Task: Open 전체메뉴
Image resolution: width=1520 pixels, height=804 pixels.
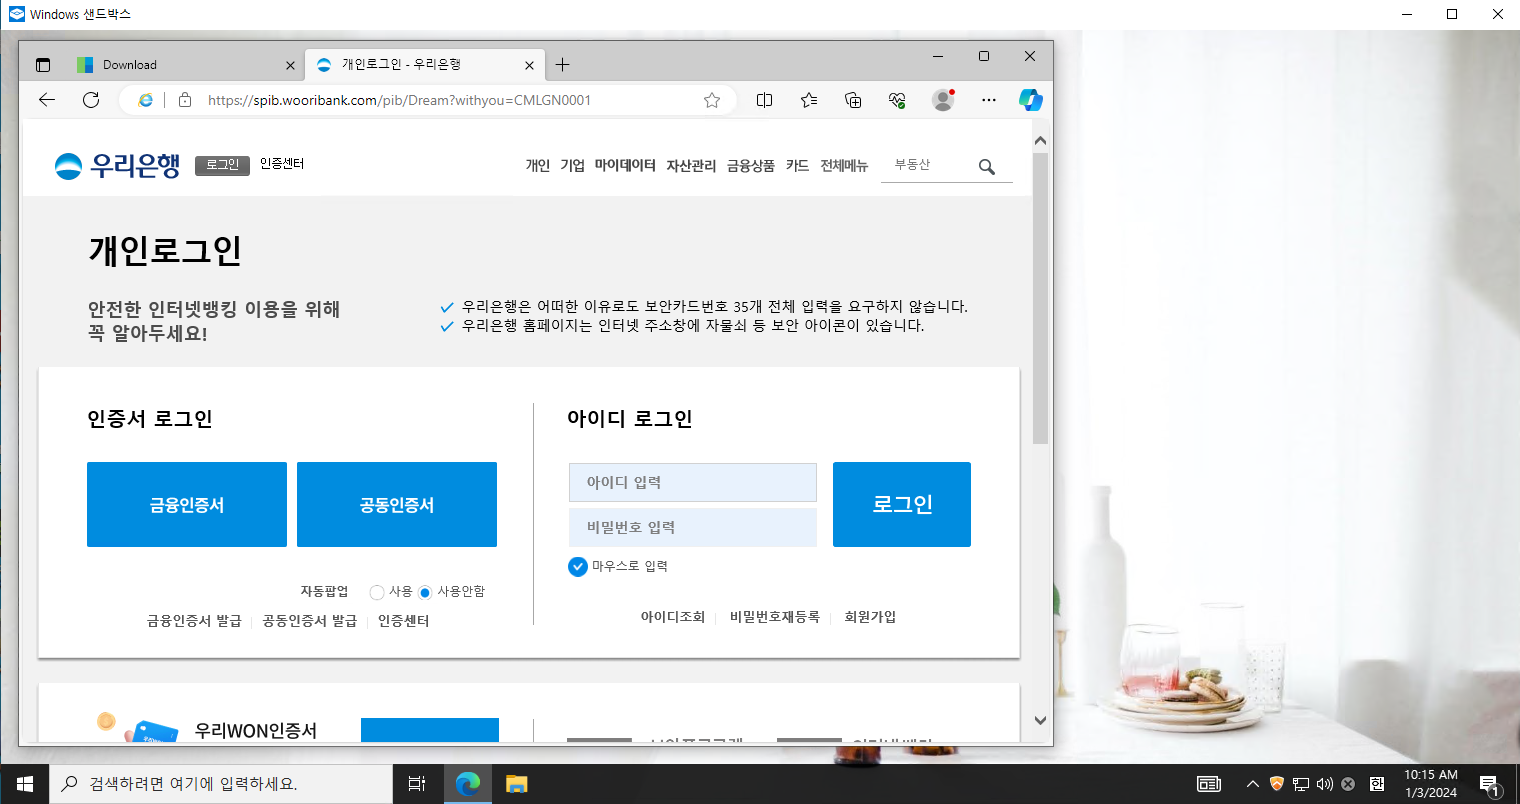Action: (844, 166)
